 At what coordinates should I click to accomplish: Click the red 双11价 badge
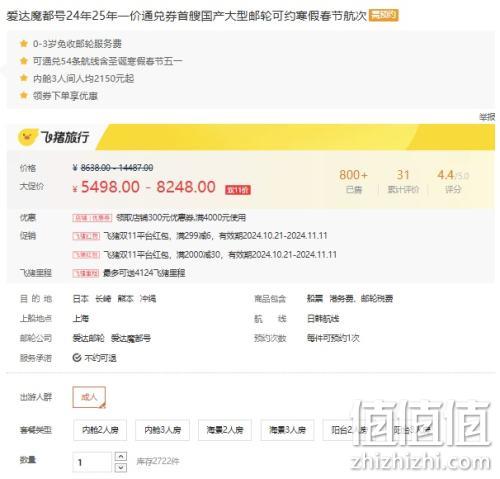click(238, 190)
